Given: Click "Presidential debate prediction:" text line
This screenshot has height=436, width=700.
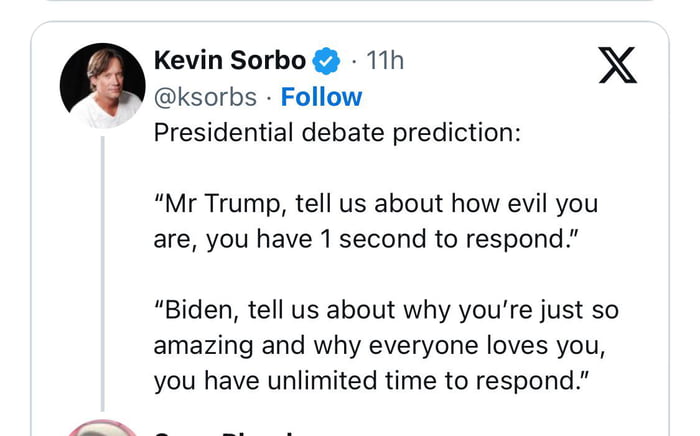Looking at the screenshot, I should 337,133.
